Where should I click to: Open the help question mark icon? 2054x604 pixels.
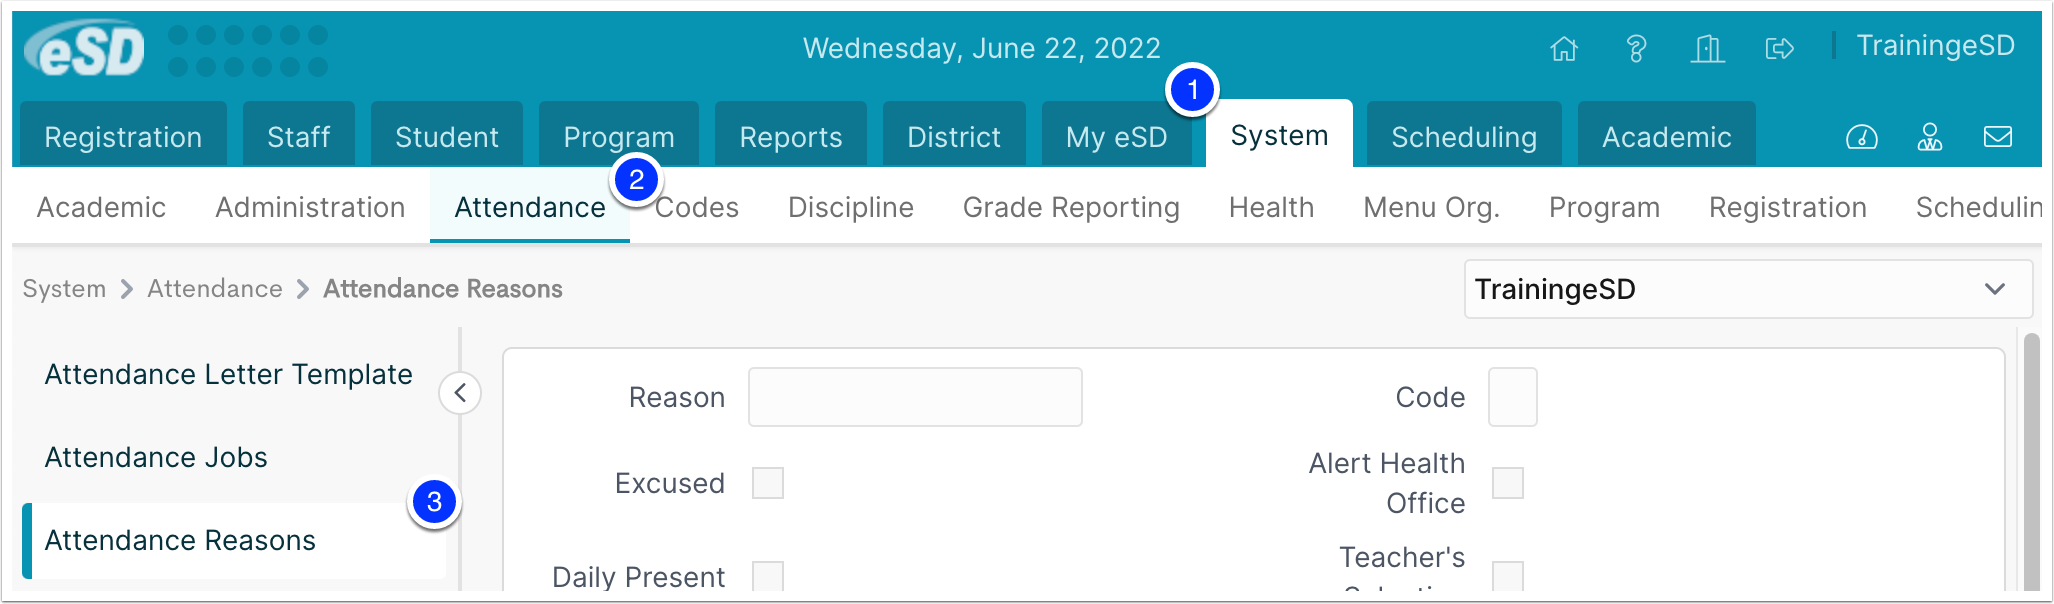(1636, 48)
